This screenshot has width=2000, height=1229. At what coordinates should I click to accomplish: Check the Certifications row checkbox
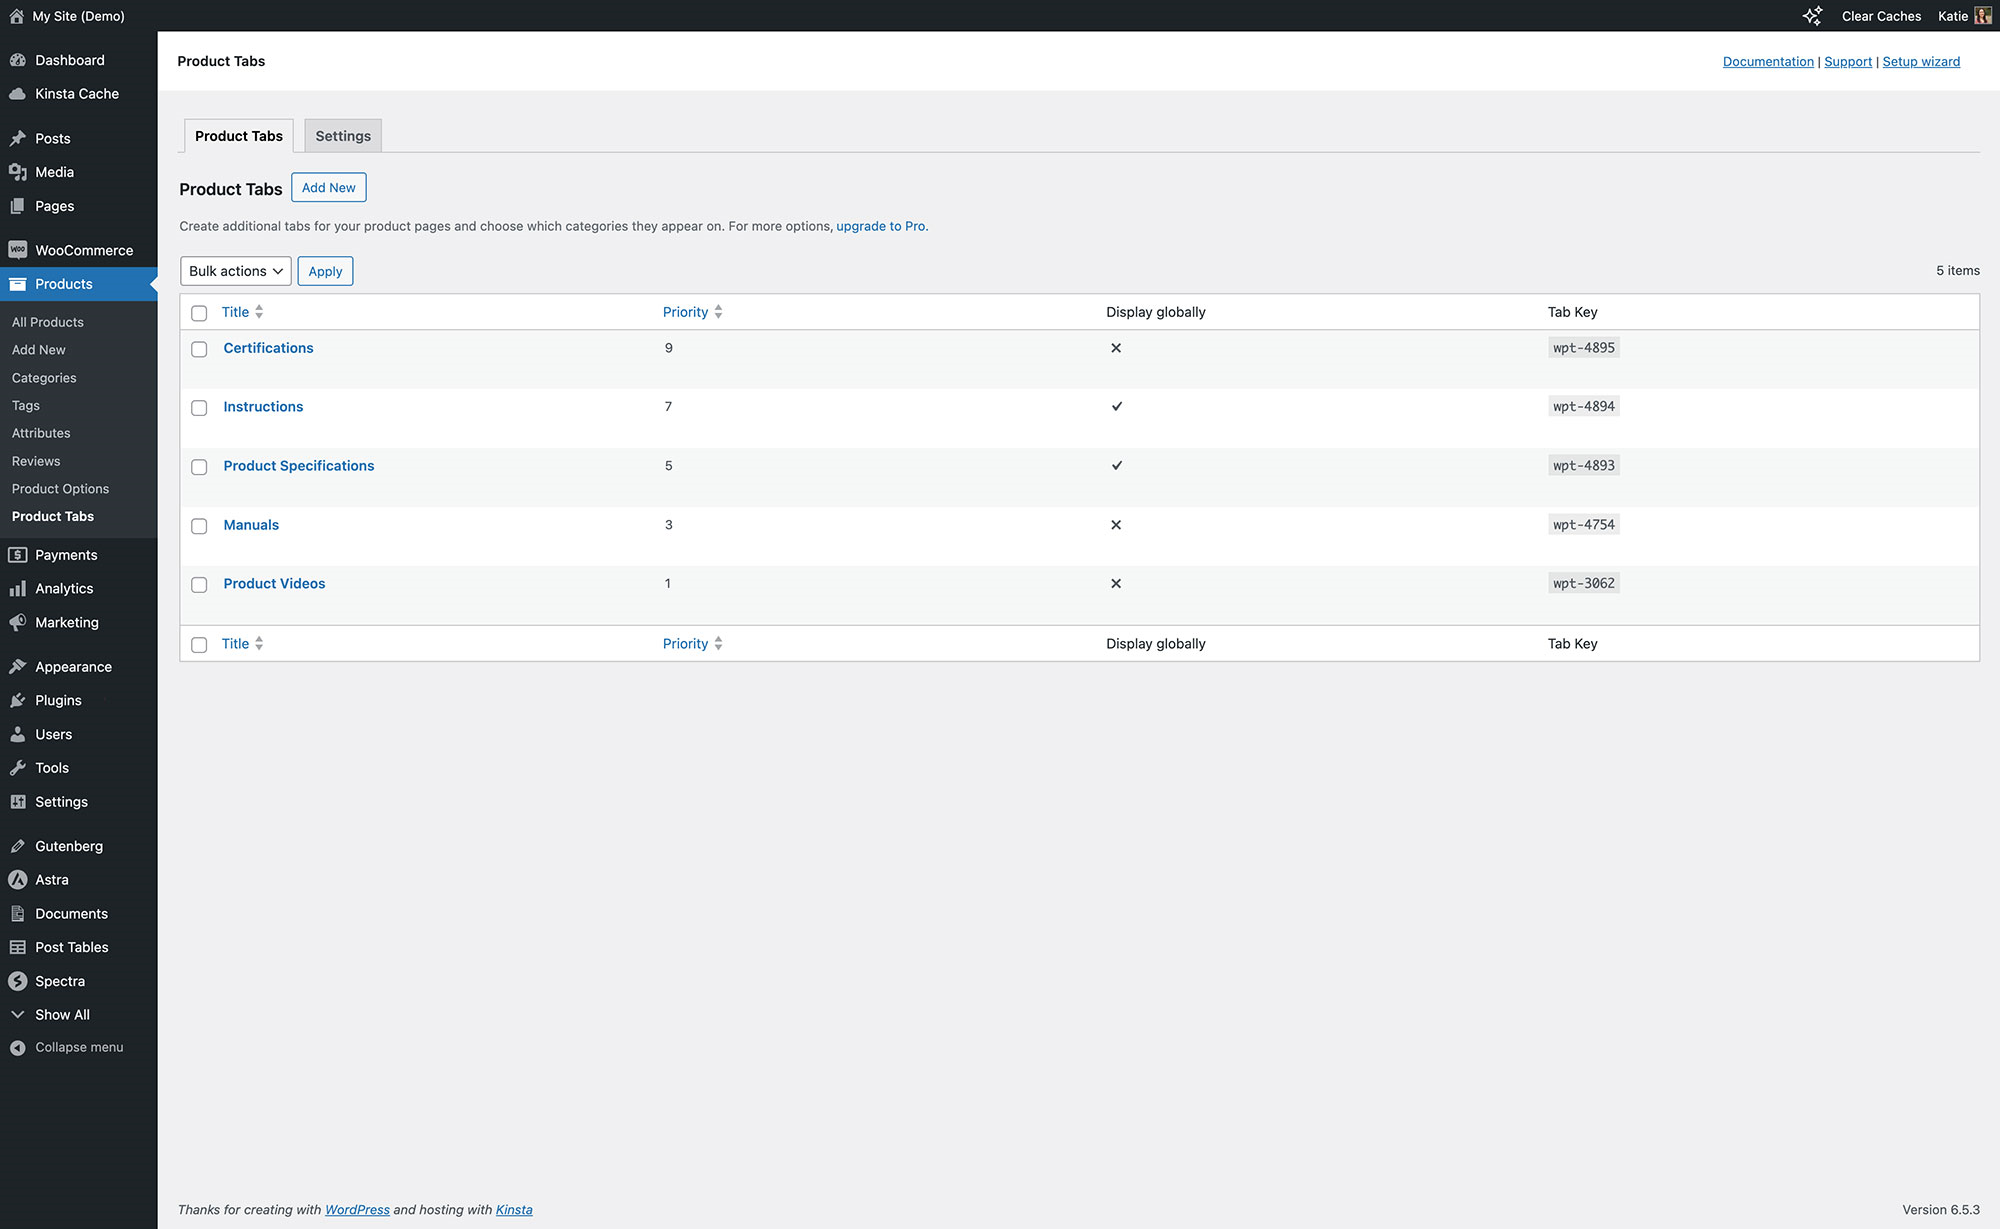point(199,349)
